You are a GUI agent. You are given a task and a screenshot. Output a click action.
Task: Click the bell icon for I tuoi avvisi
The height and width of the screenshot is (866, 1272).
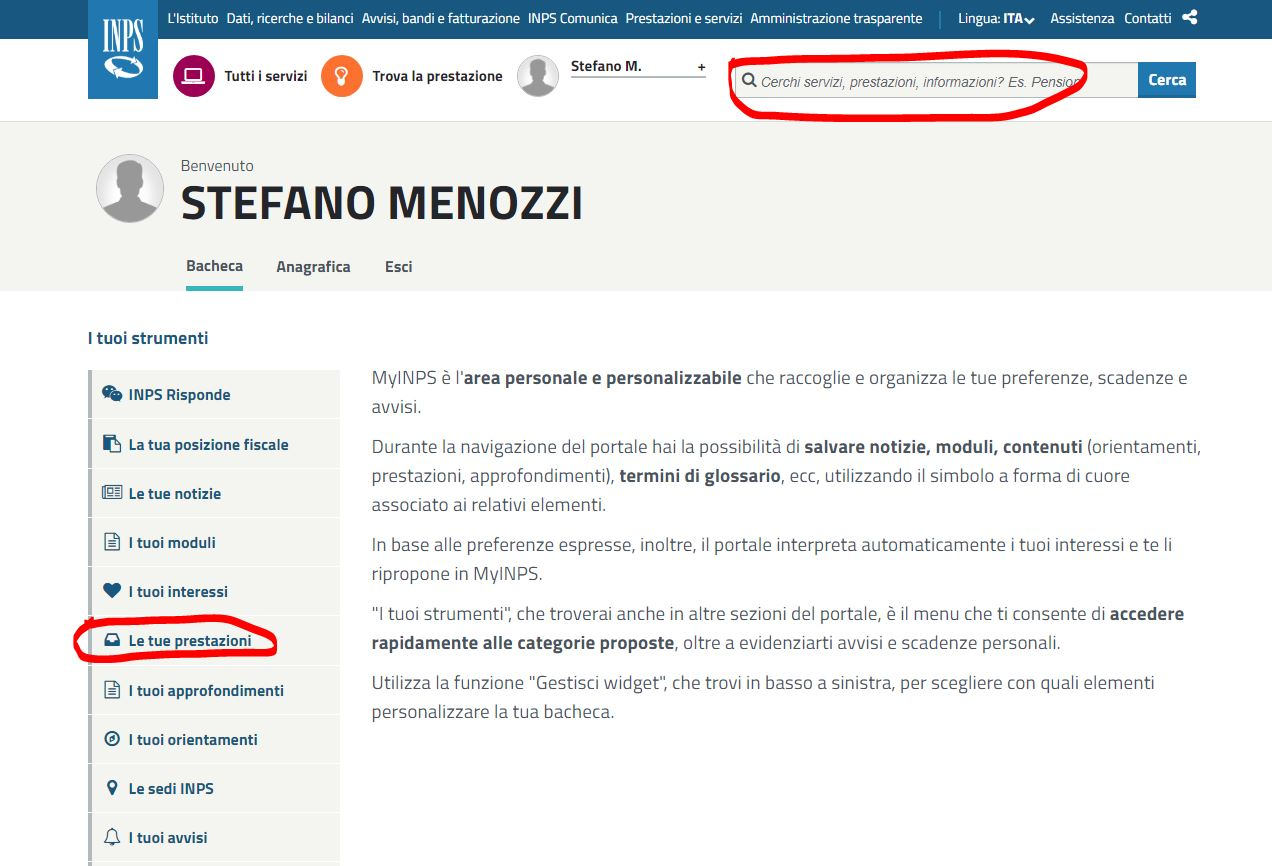(112, 837)
